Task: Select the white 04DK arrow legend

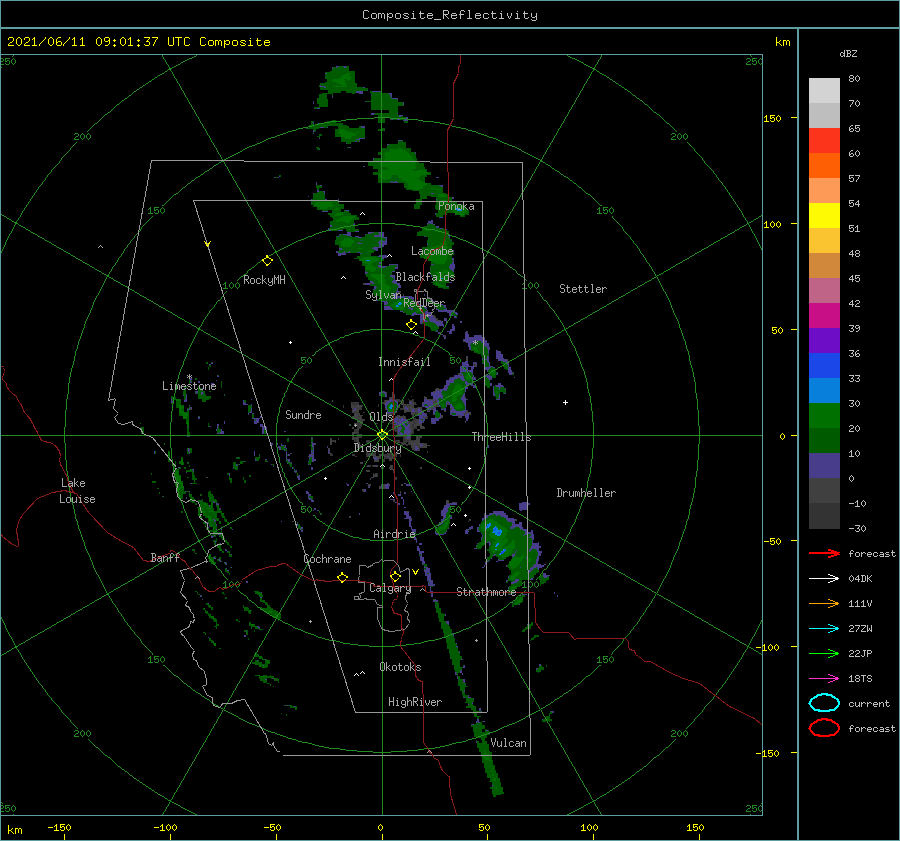Action: (x=824, y=579)
